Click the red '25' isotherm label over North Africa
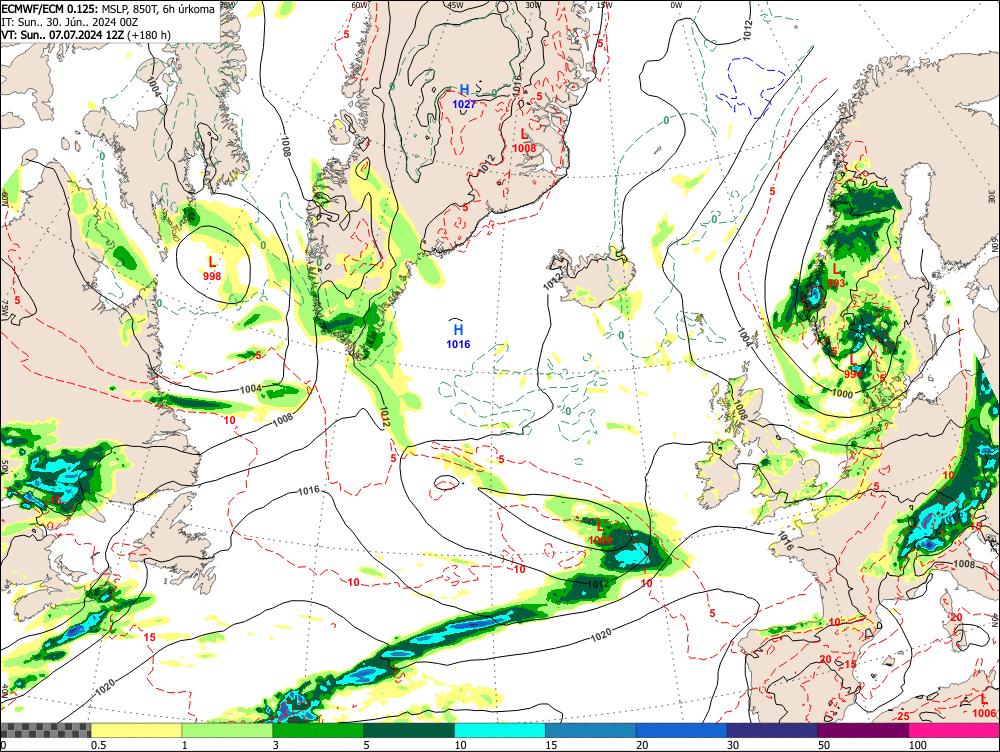This screenshot has height=752, width=1000. click(903, 717)
